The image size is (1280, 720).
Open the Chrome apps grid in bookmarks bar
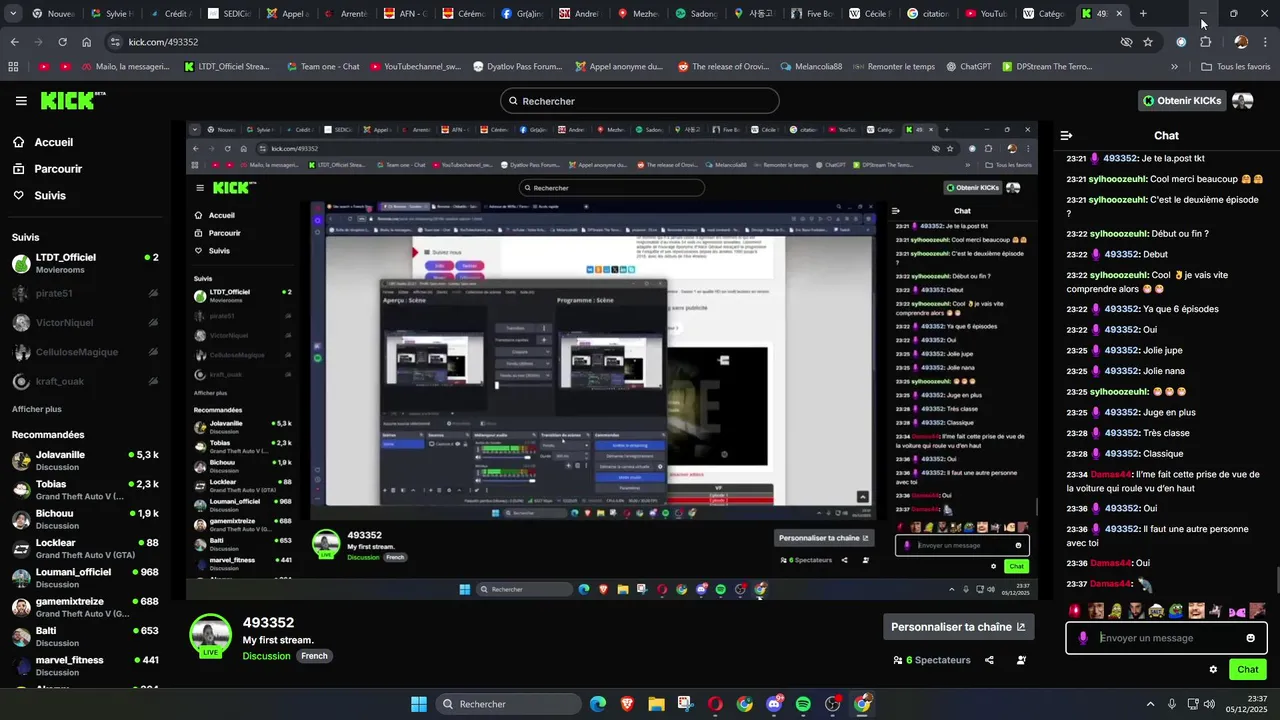[x=13, y=67]
